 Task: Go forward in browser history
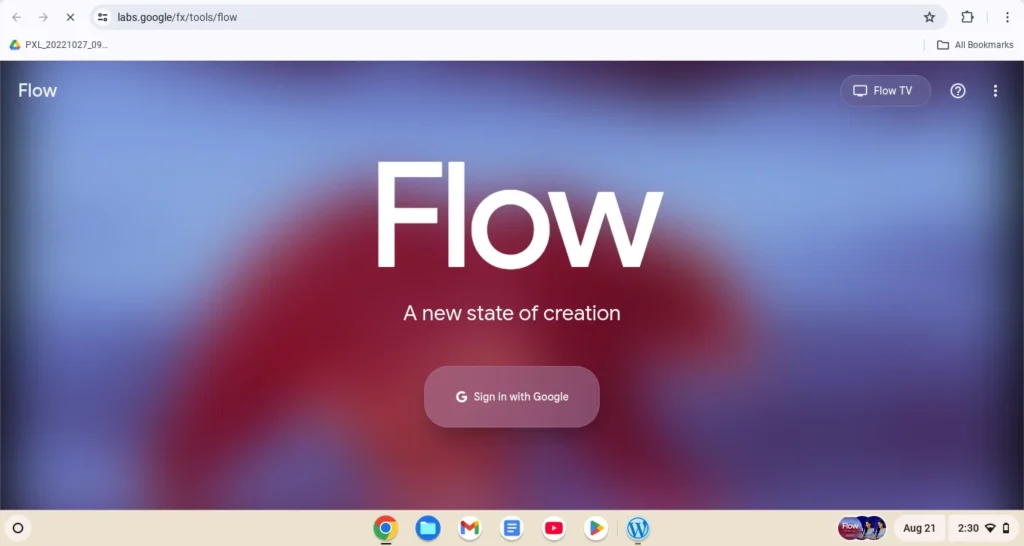point(43,17)
